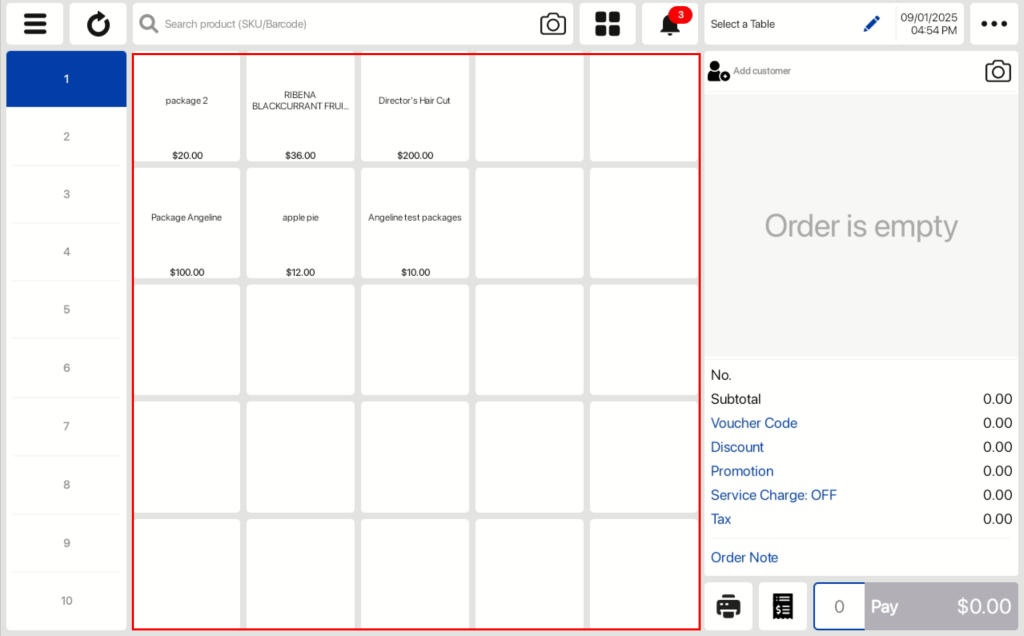
Task: Click Select a Table label
Action: click(x=743, y=24)
